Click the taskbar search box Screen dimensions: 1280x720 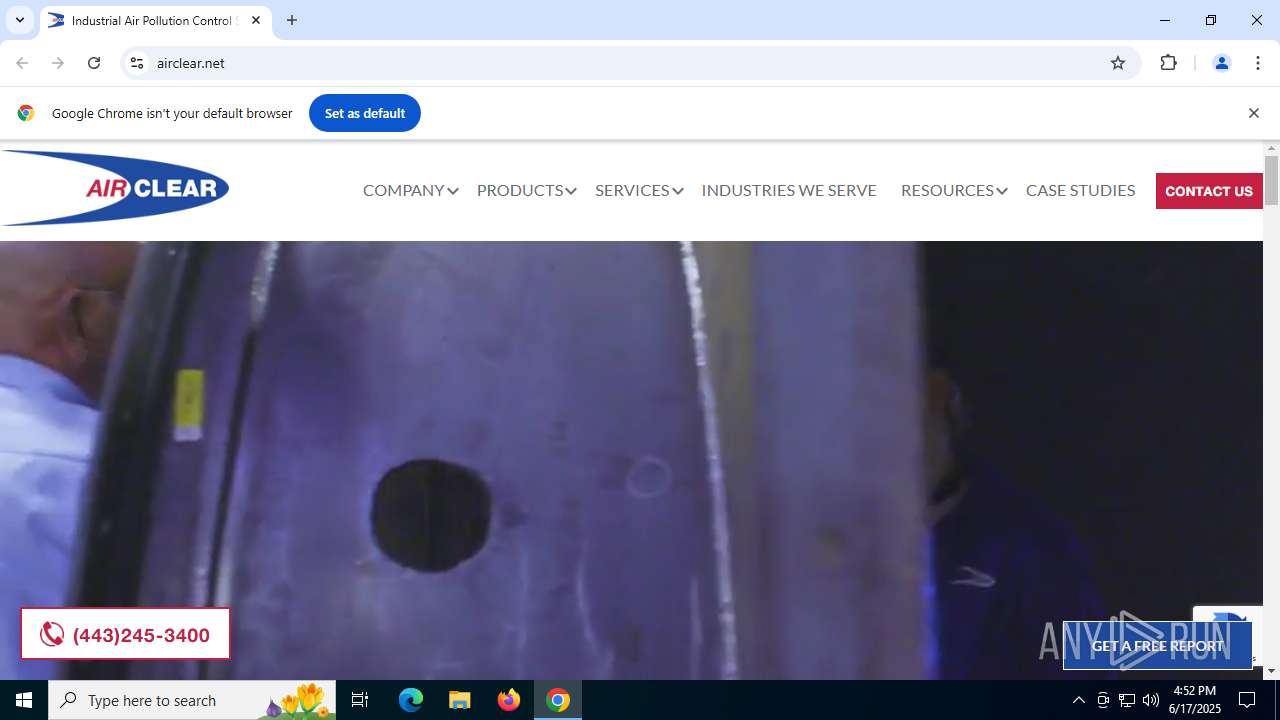click(x=192, y=700)
